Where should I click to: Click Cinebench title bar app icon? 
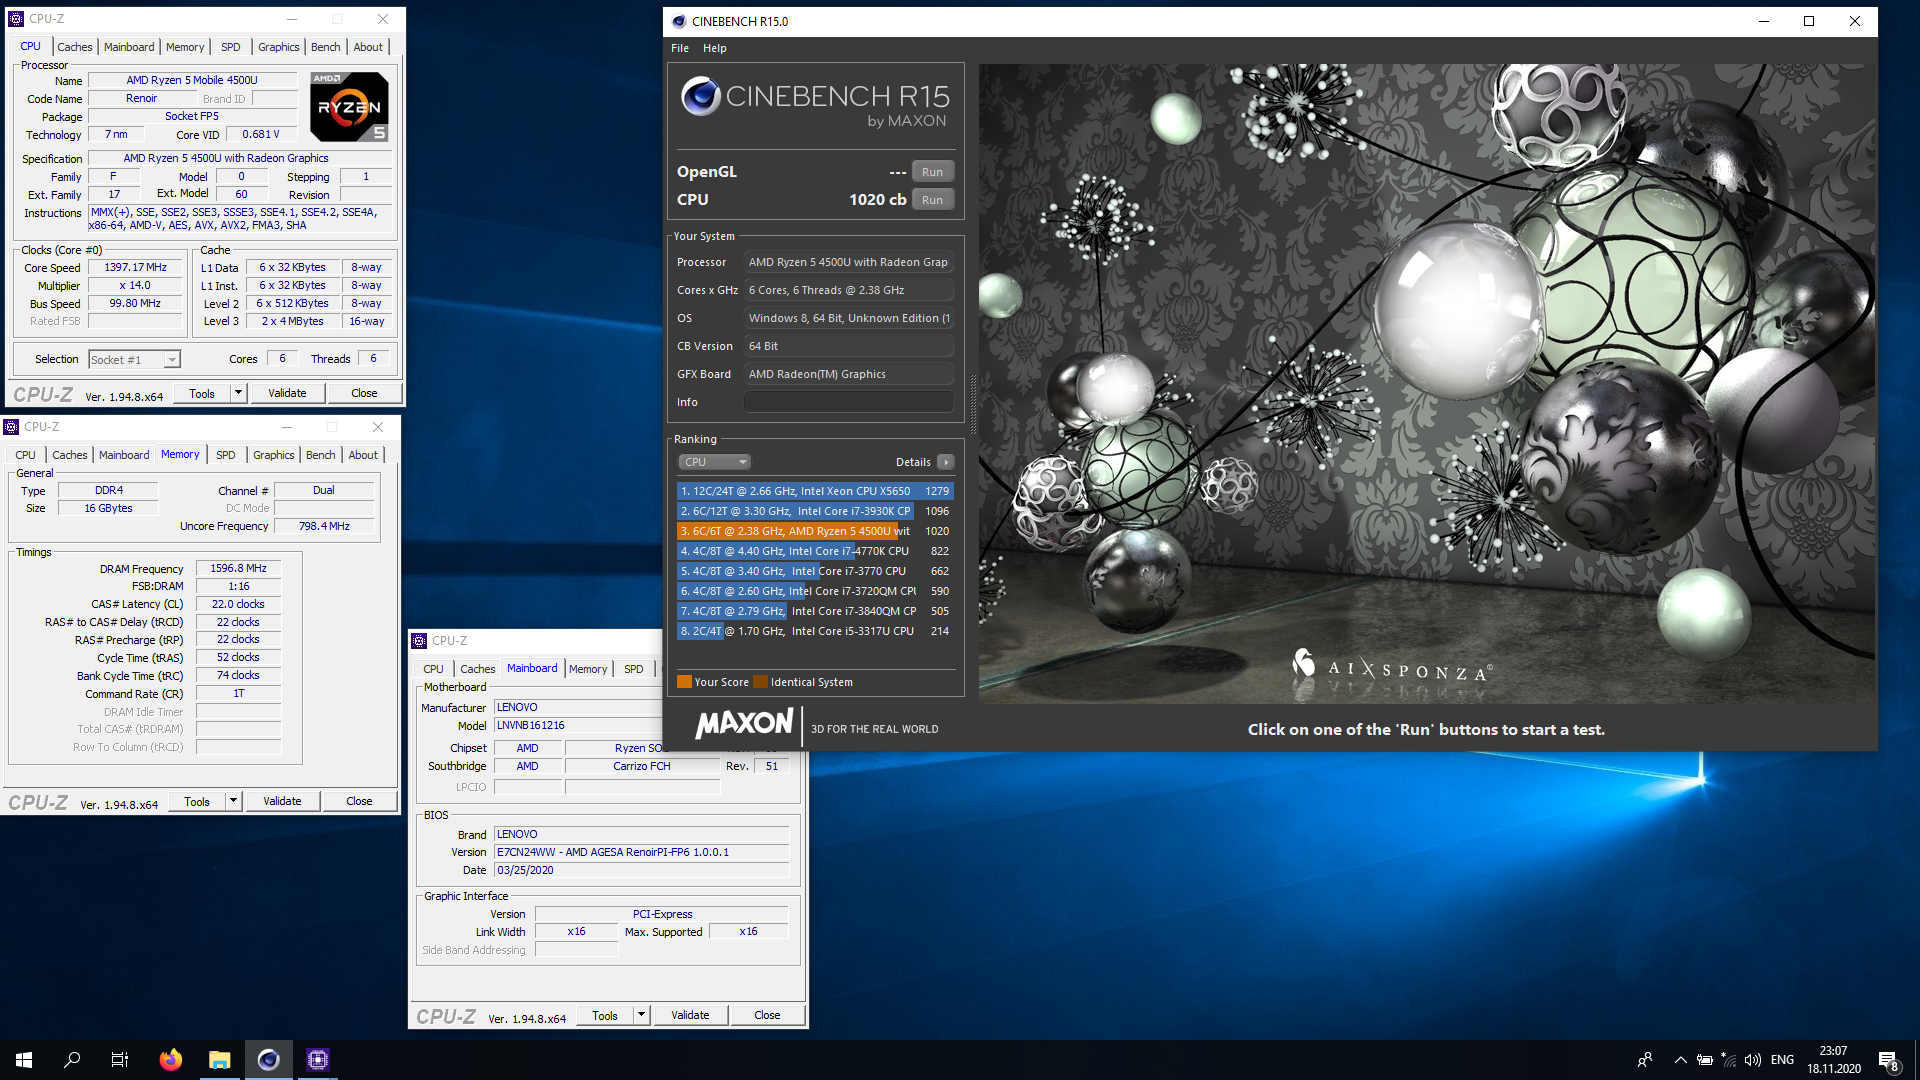click(x=679, y=21)
